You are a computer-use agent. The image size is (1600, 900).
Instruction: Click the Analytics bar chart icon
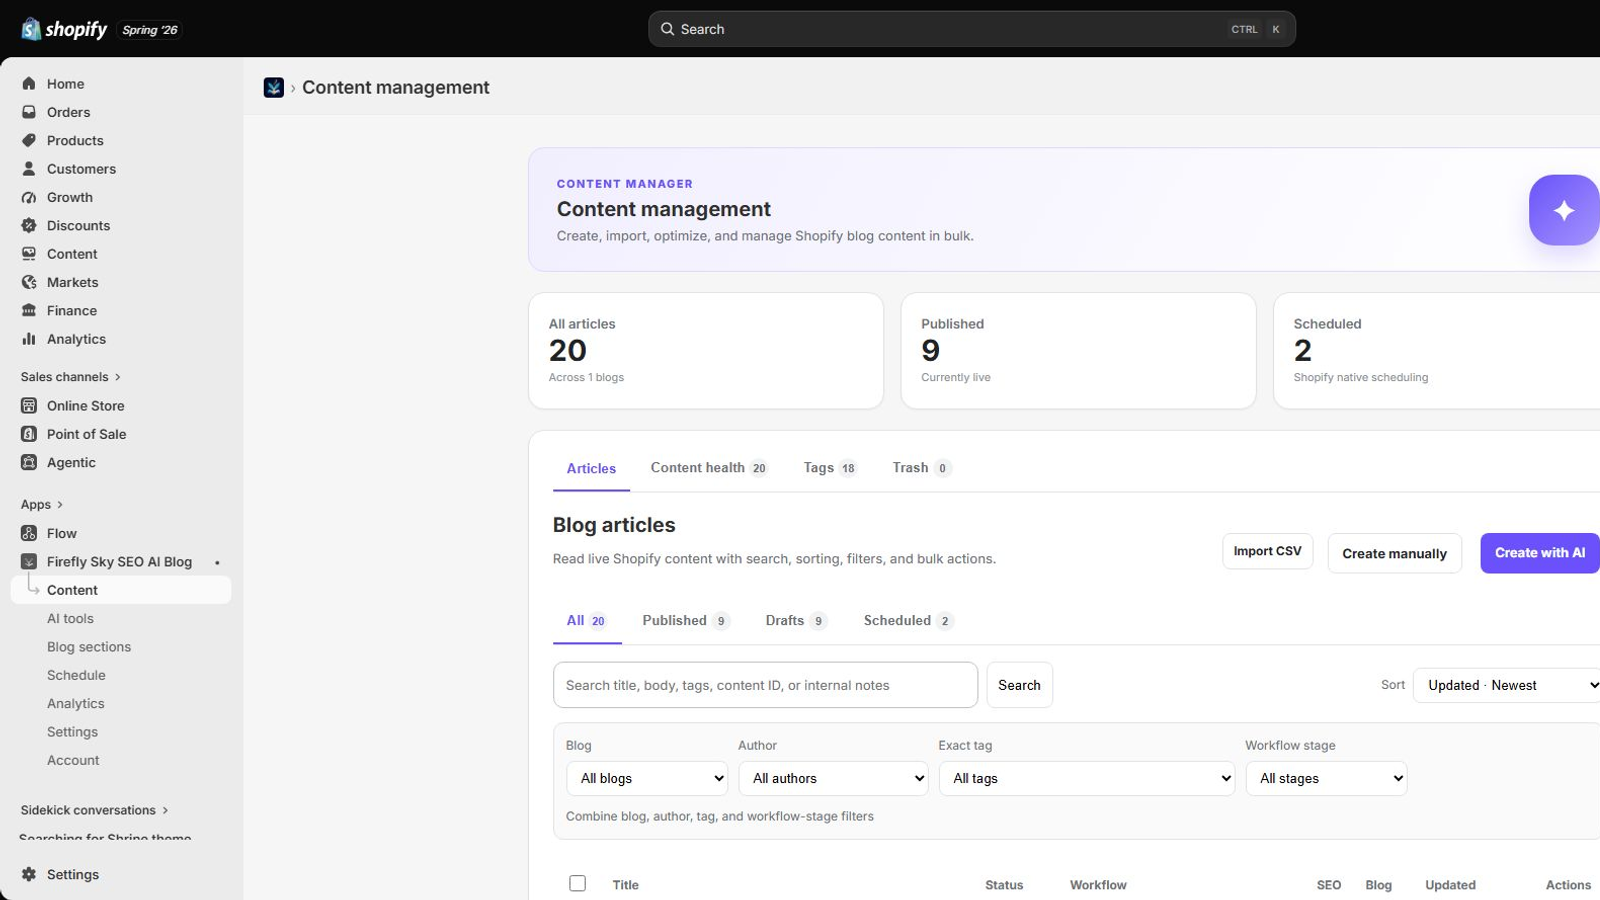click(x=29, y=339)
